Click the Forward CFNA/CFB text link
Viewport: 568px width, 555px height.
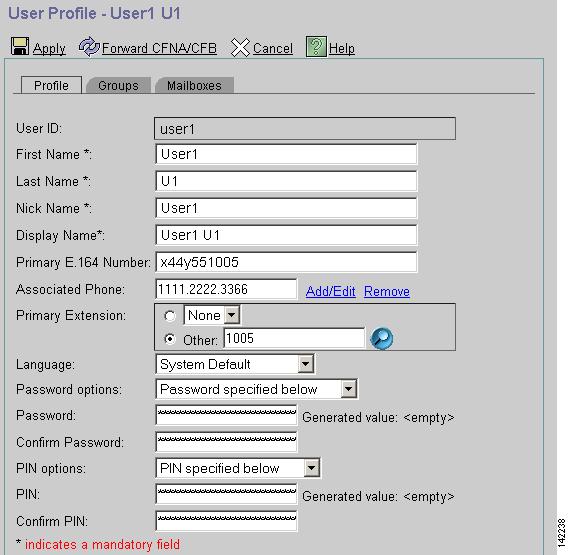[x=159, y=48]
